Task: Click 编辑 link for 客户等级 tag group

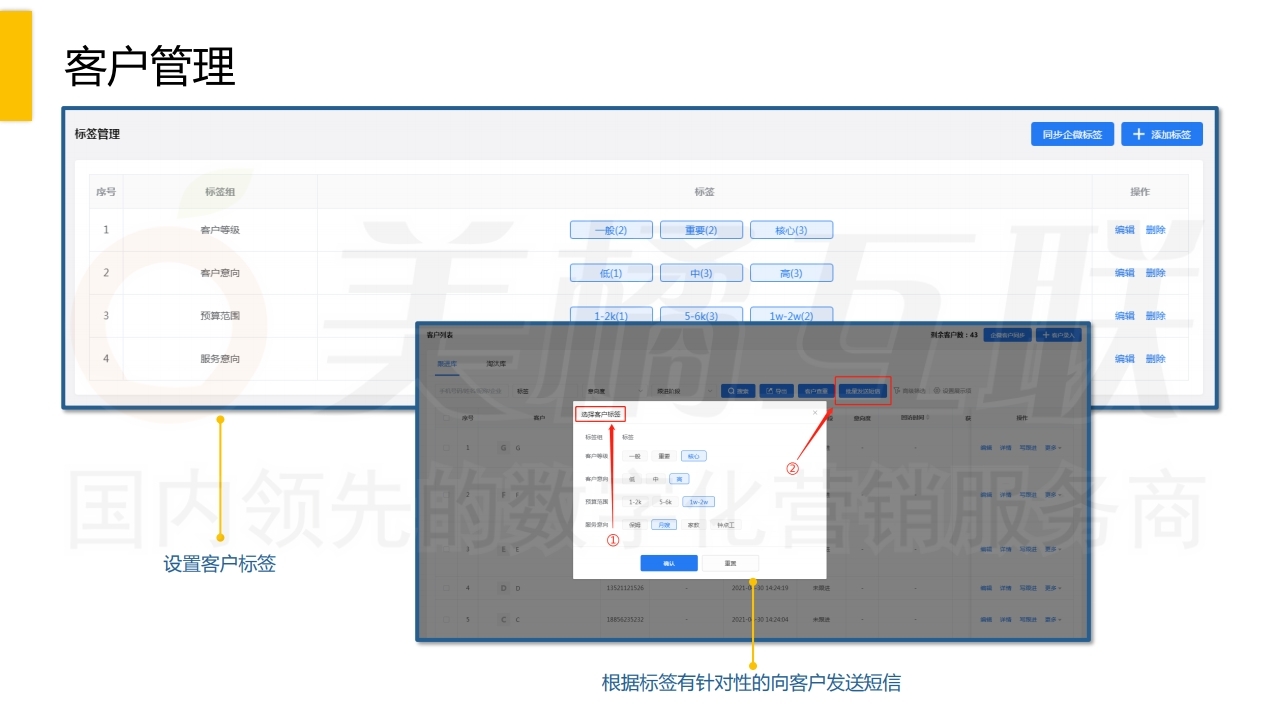Action: tap(1125, 230)
